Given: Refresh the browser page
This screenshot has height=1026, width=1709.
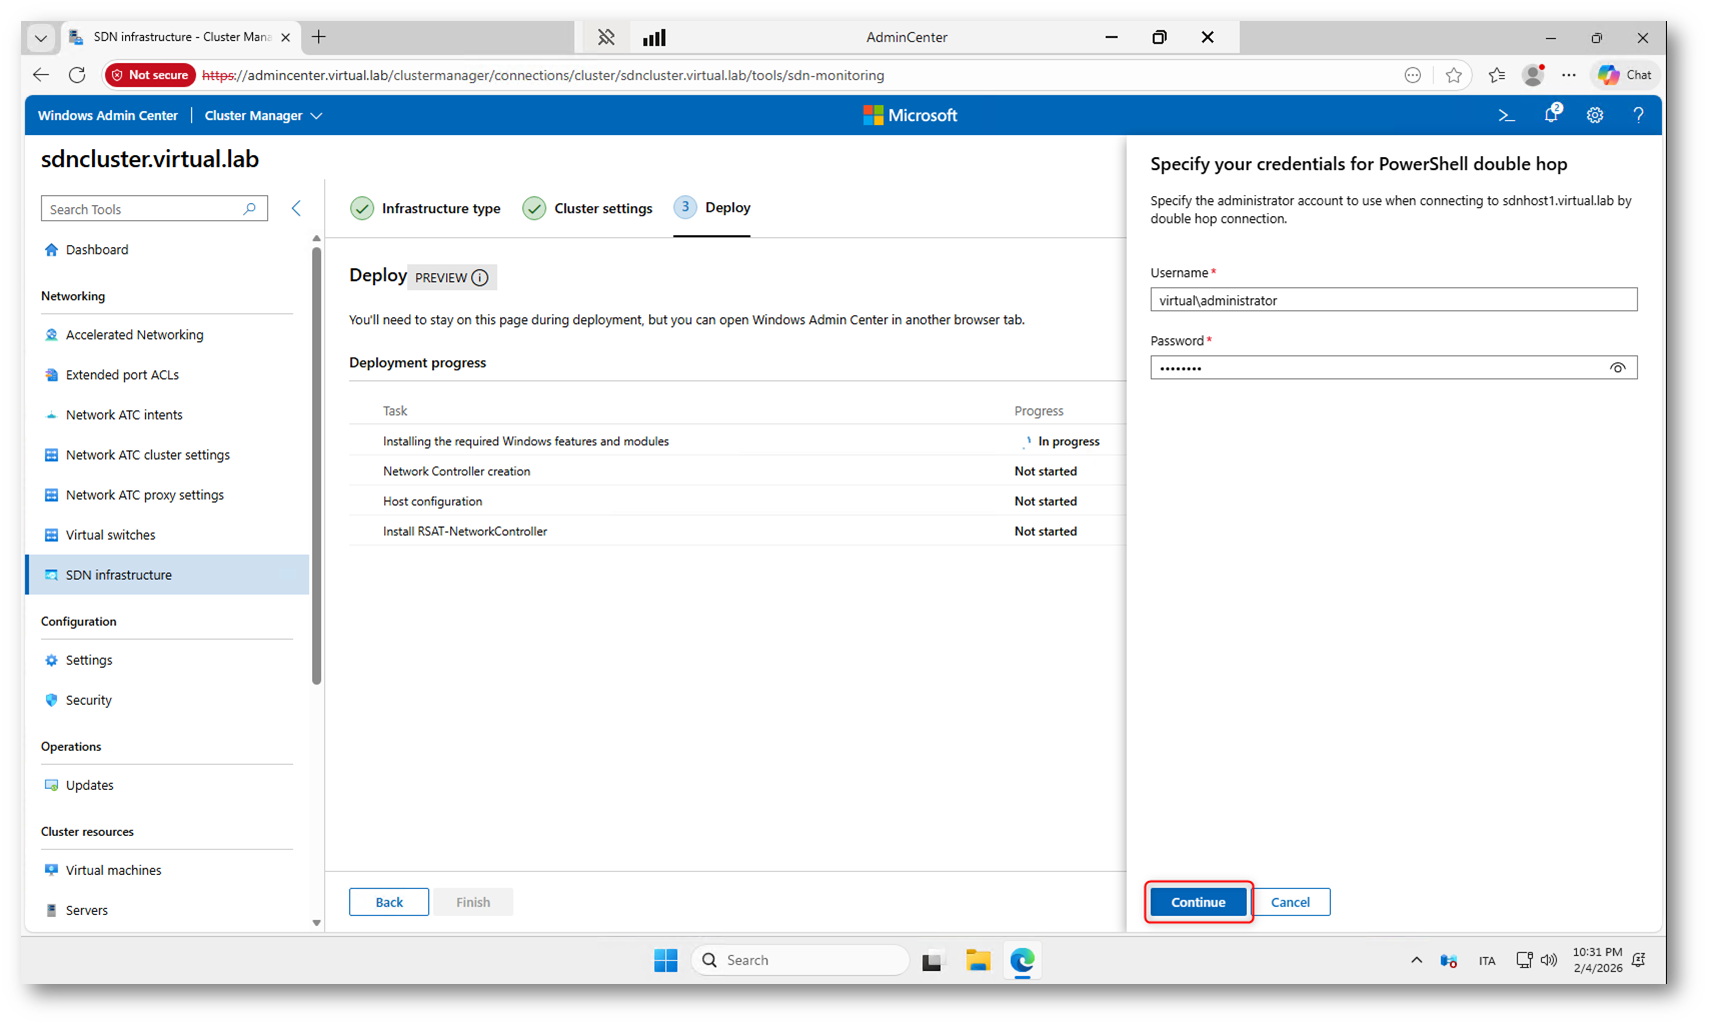Looking at the screenshot, I should (x=77, y=75).
